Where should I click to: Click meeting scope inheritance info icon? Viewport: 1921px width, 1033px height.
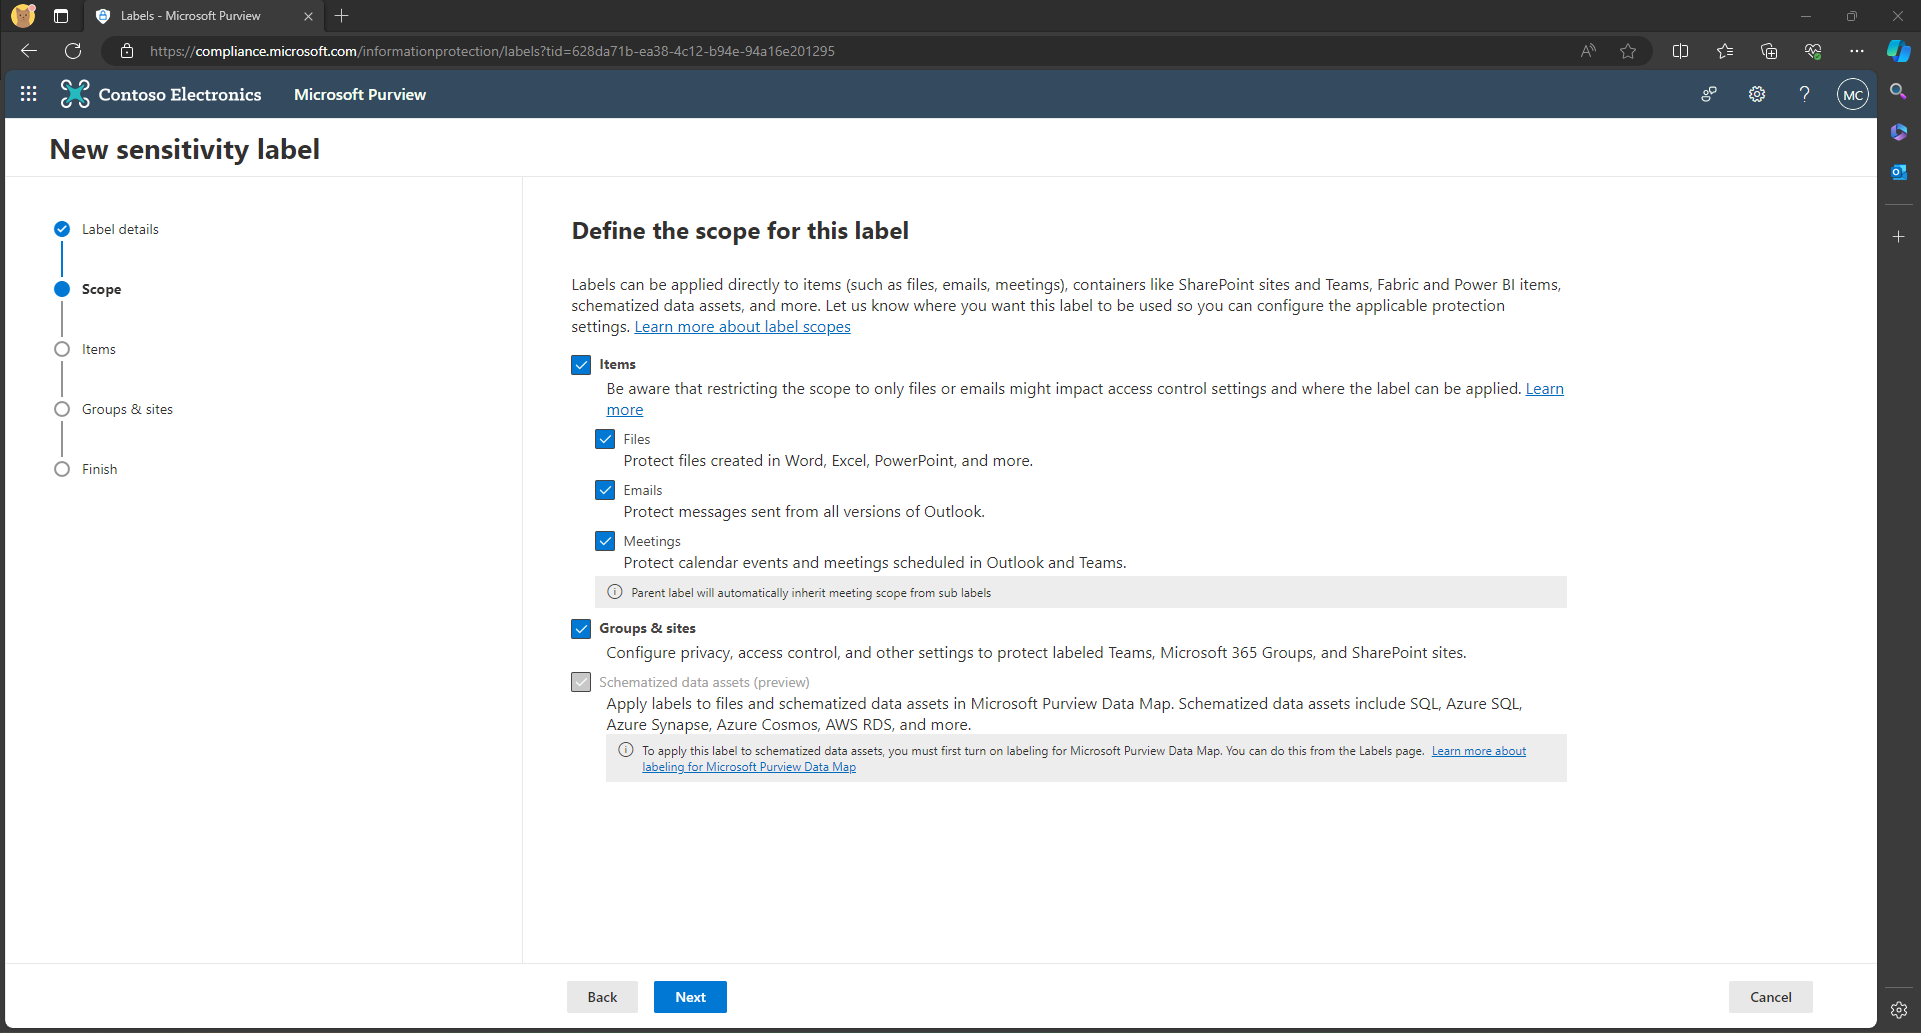click(x=615, y=592)
